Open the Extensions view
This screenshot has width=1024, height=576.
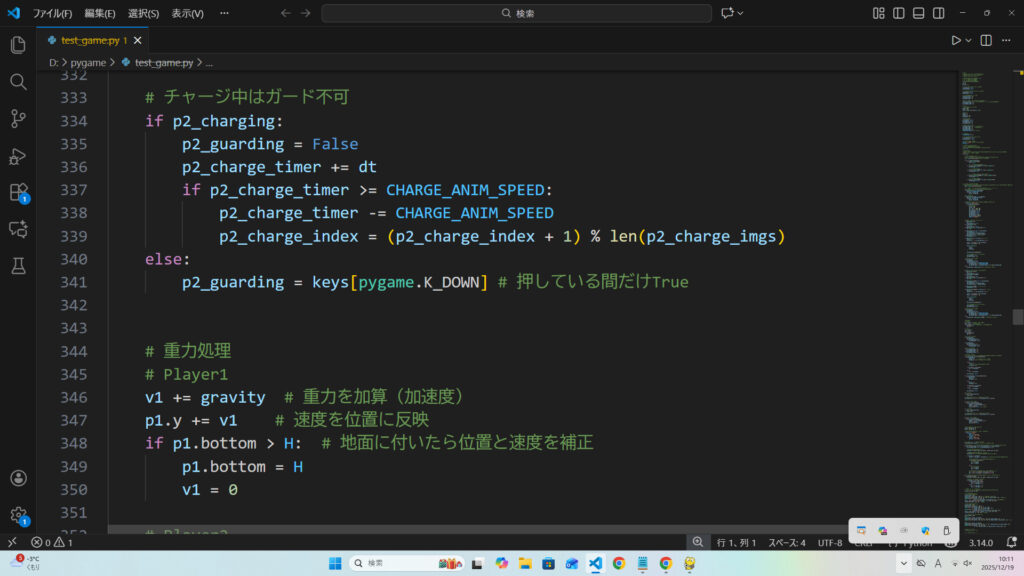point(18,192)
